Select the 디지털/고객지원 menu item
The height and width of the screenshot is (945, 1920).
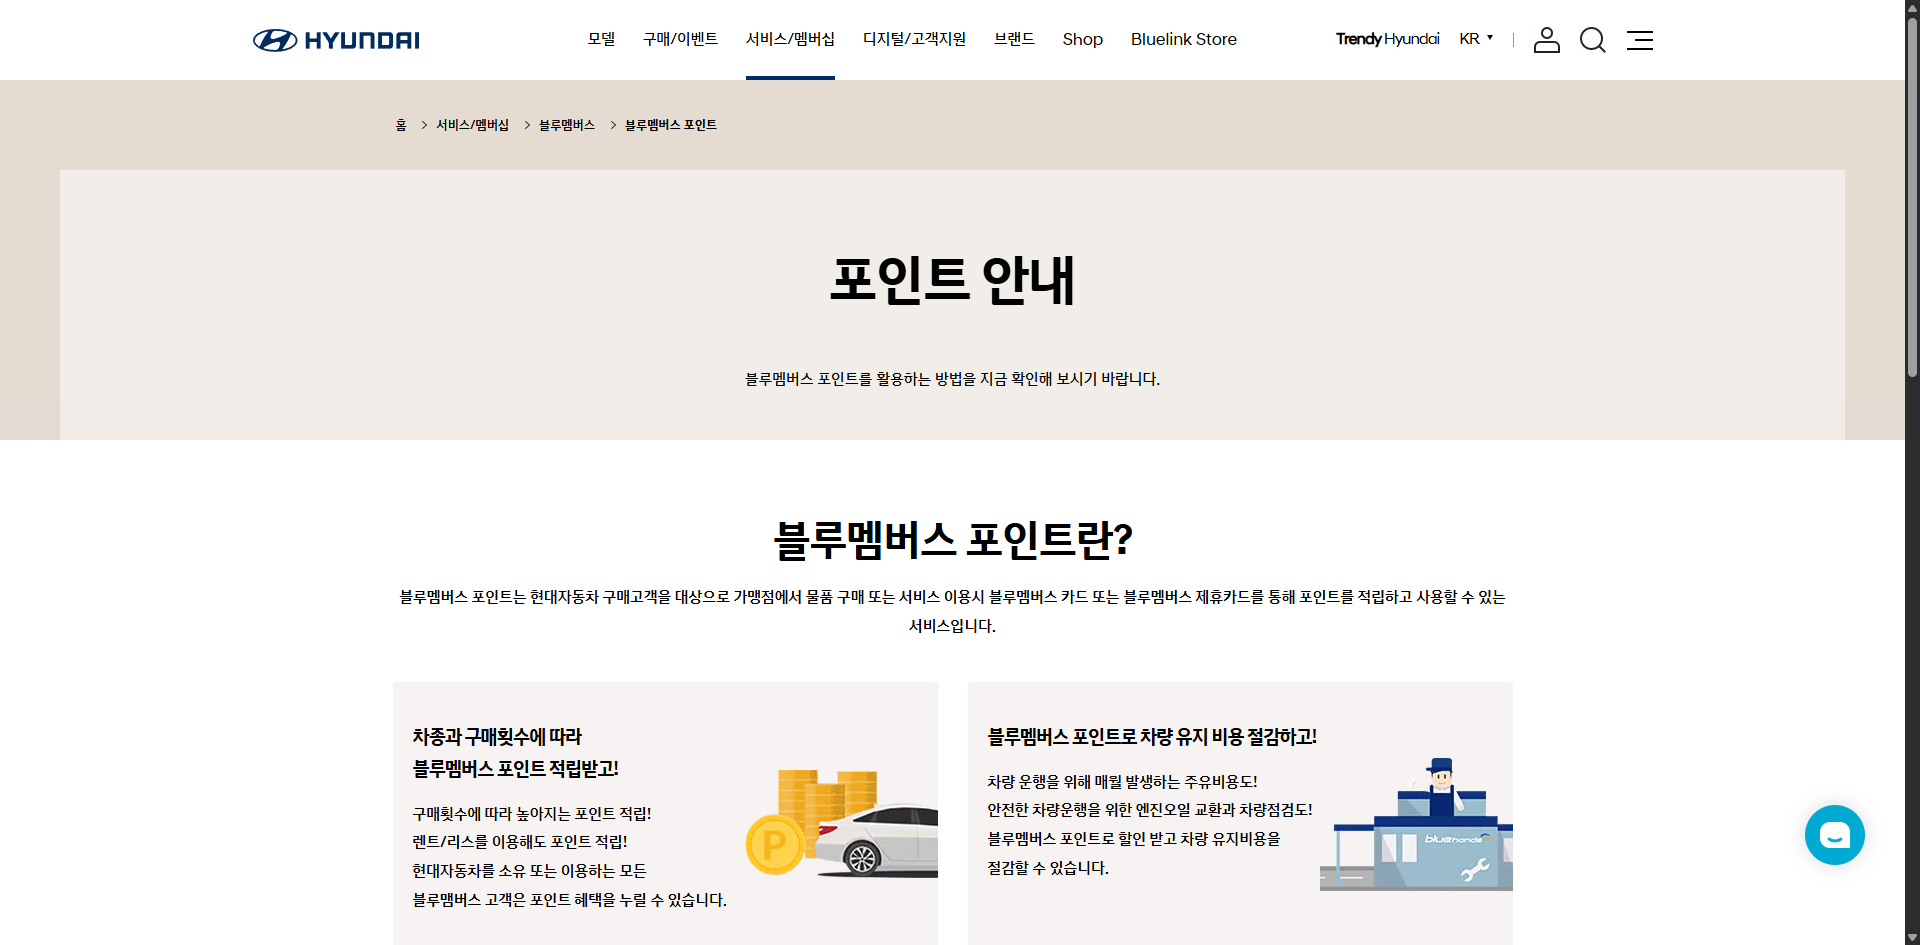pos(914,38)
